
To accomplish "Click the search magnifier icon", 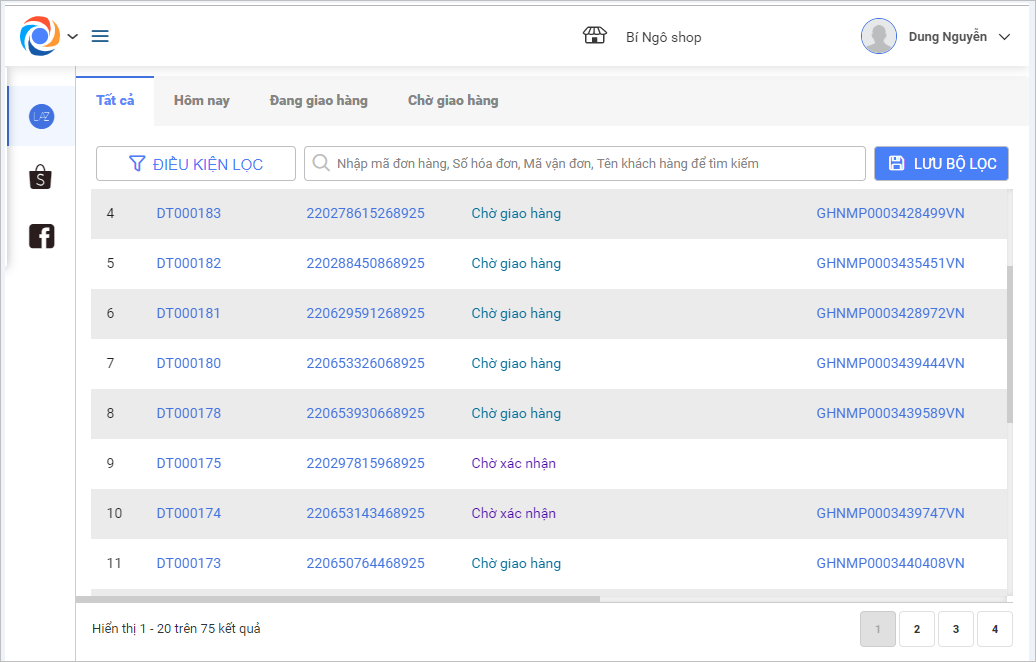I will point(321,163).
